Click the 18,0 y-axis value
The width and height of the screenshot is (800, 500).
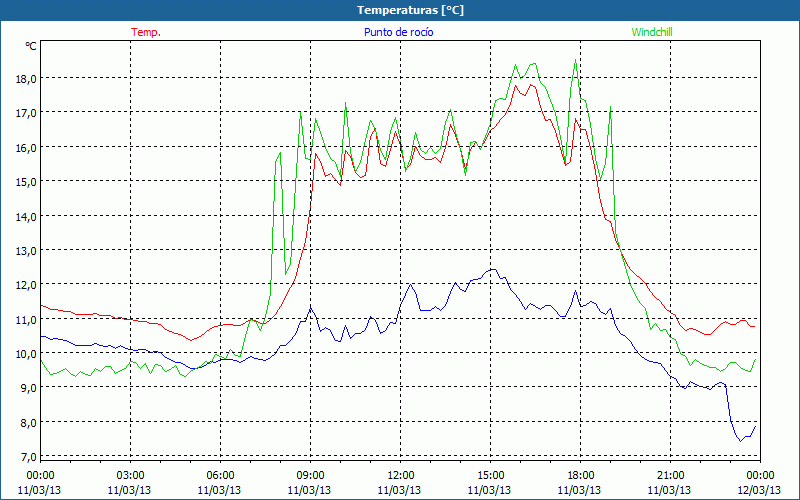click(27, 79)
